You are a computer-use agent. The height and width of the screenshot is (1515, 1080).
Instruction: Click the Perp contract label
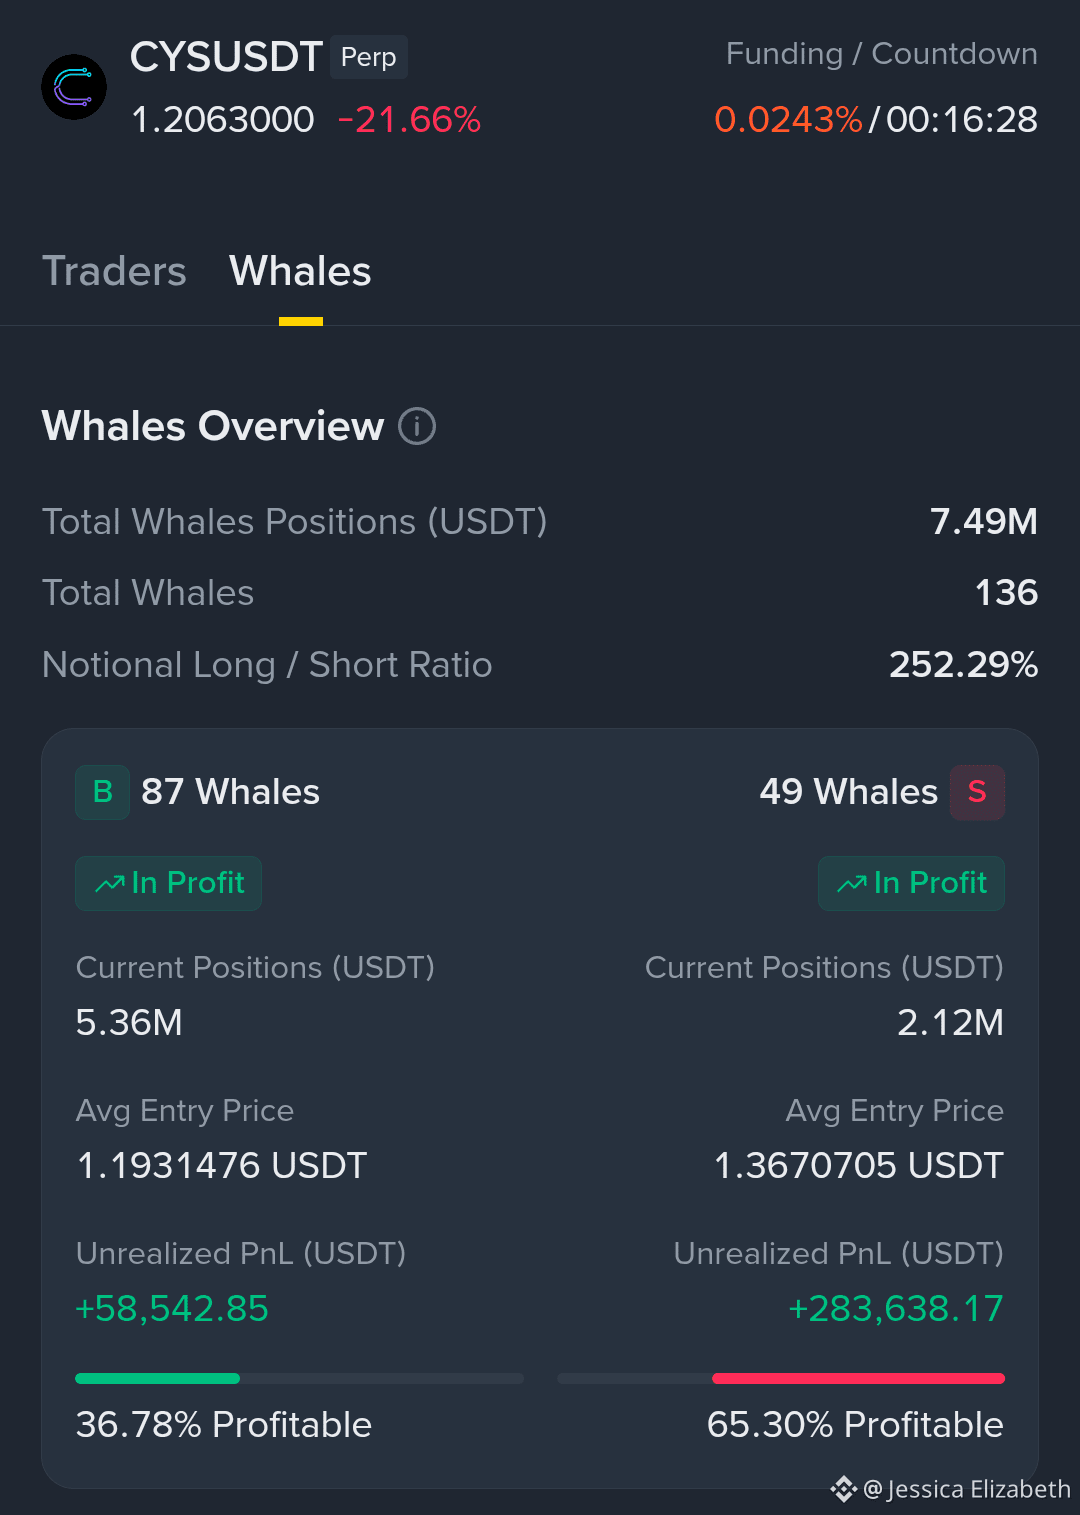coord(369,57)
